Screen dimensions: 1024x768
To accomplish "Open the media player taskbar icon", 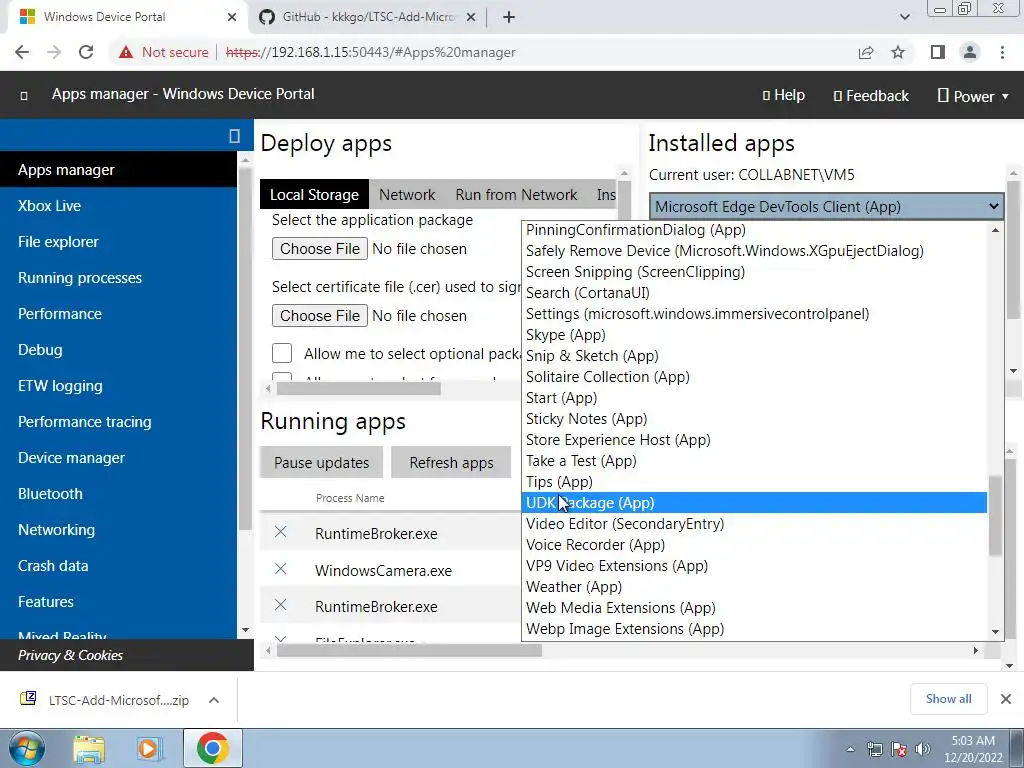I will [149, 748].
